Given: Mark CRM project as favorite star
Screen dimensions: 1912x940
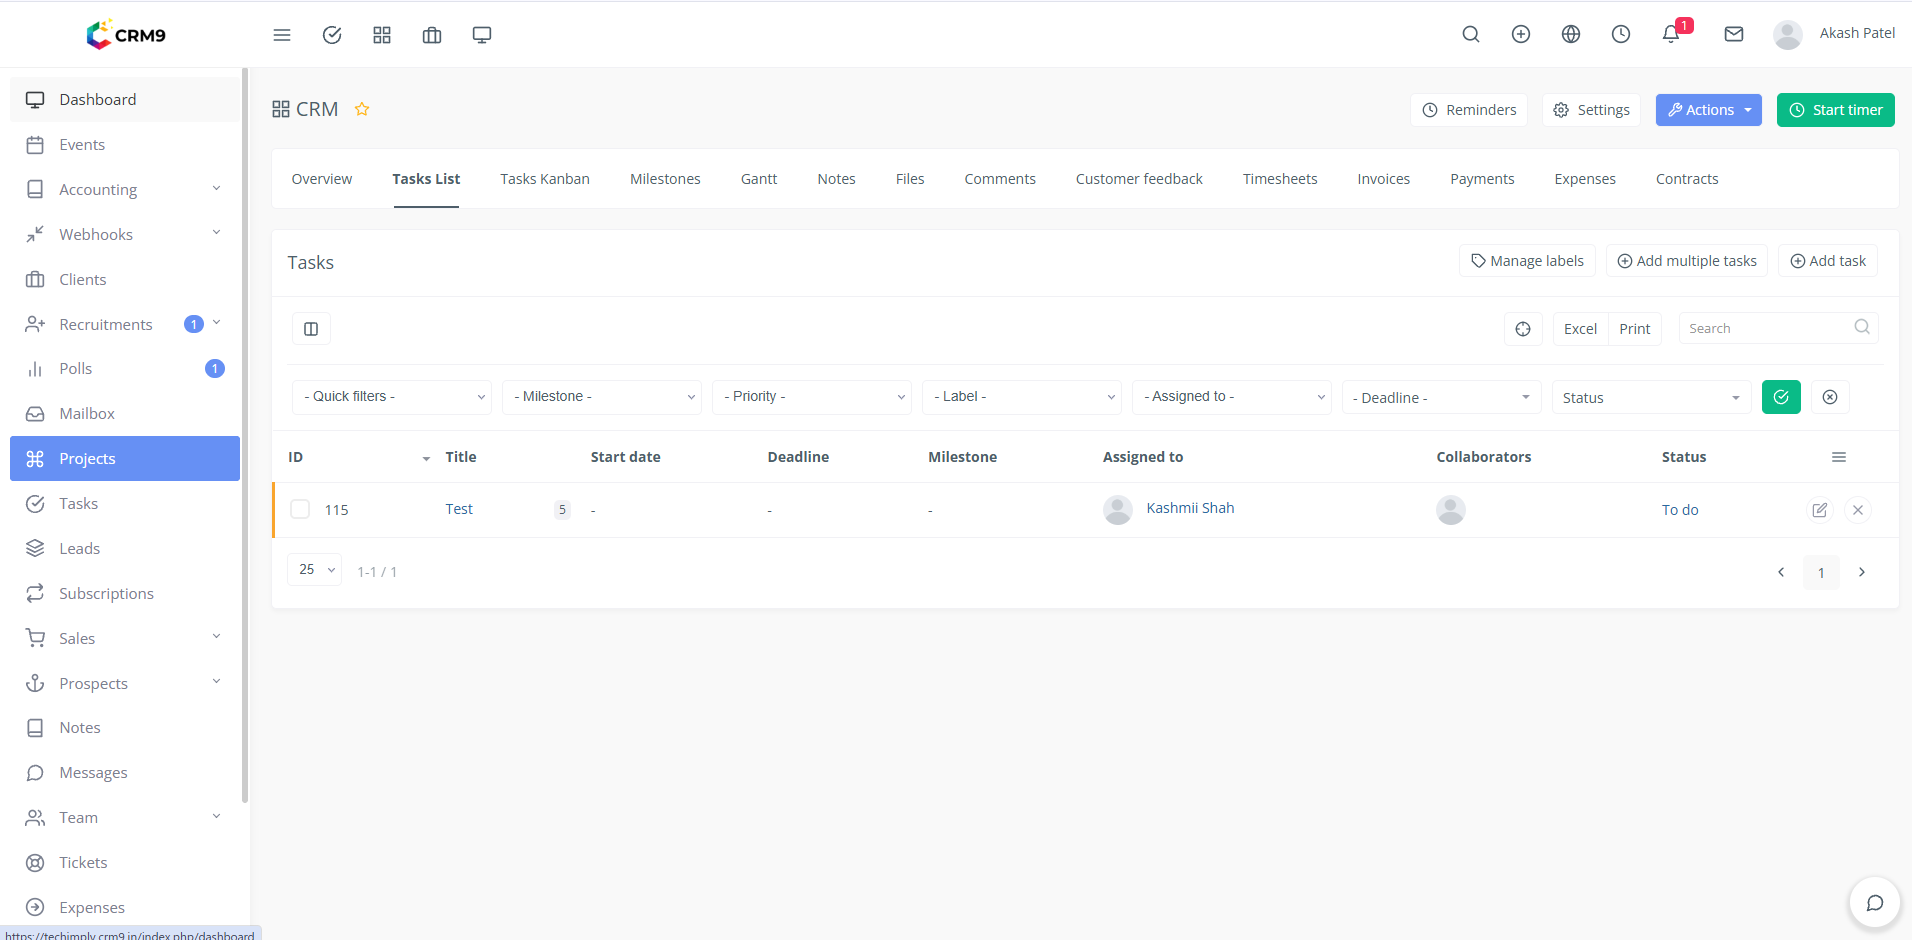Looking at the screenshot, I should point(362,109).
